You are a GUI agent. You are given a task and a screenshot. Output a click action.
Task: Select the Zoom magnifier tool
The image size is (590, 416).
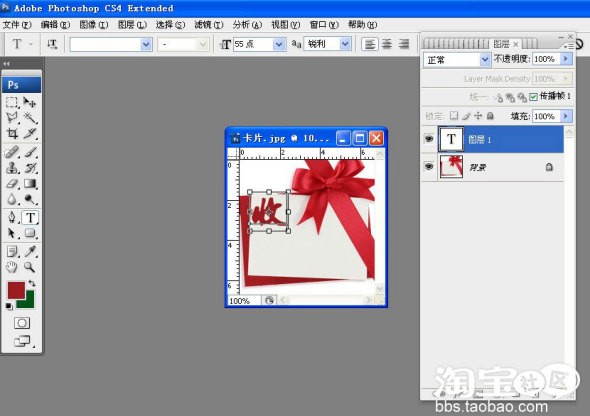30,267
